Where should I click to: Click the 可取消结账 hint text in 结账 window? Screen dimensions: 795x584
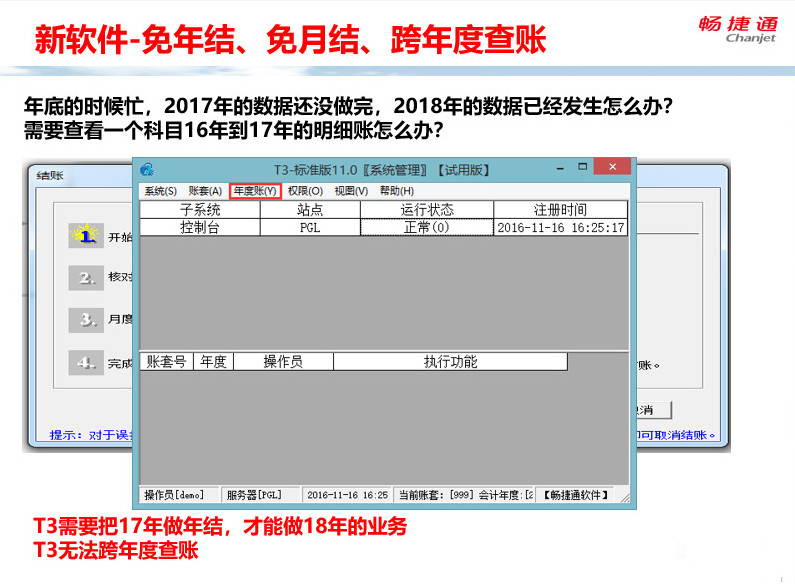coord(676,435)
